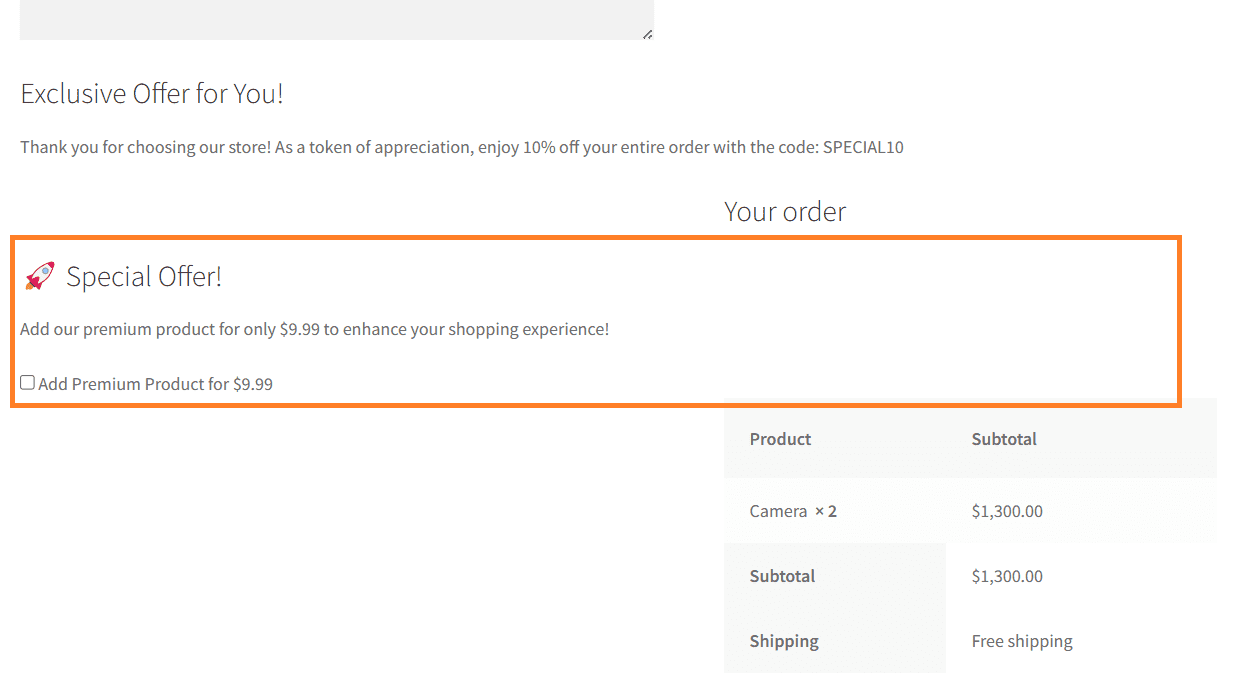Image resolution: width=1252 pixels, height=673 pixels.
Task: Click the Camera product name in order table
Action: [778, 511]
